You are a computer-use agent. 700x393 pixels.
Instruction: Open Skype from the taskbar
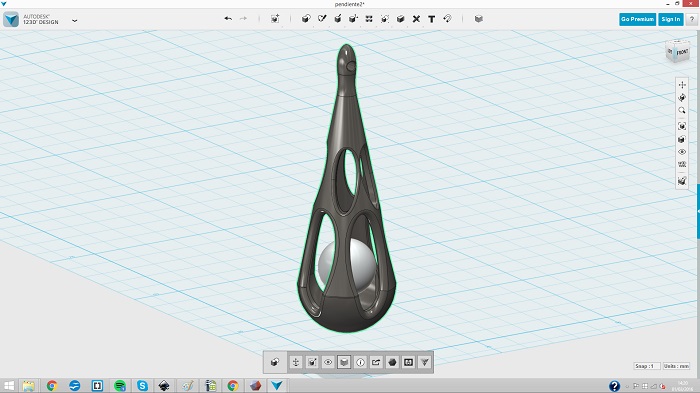[142, 385]
